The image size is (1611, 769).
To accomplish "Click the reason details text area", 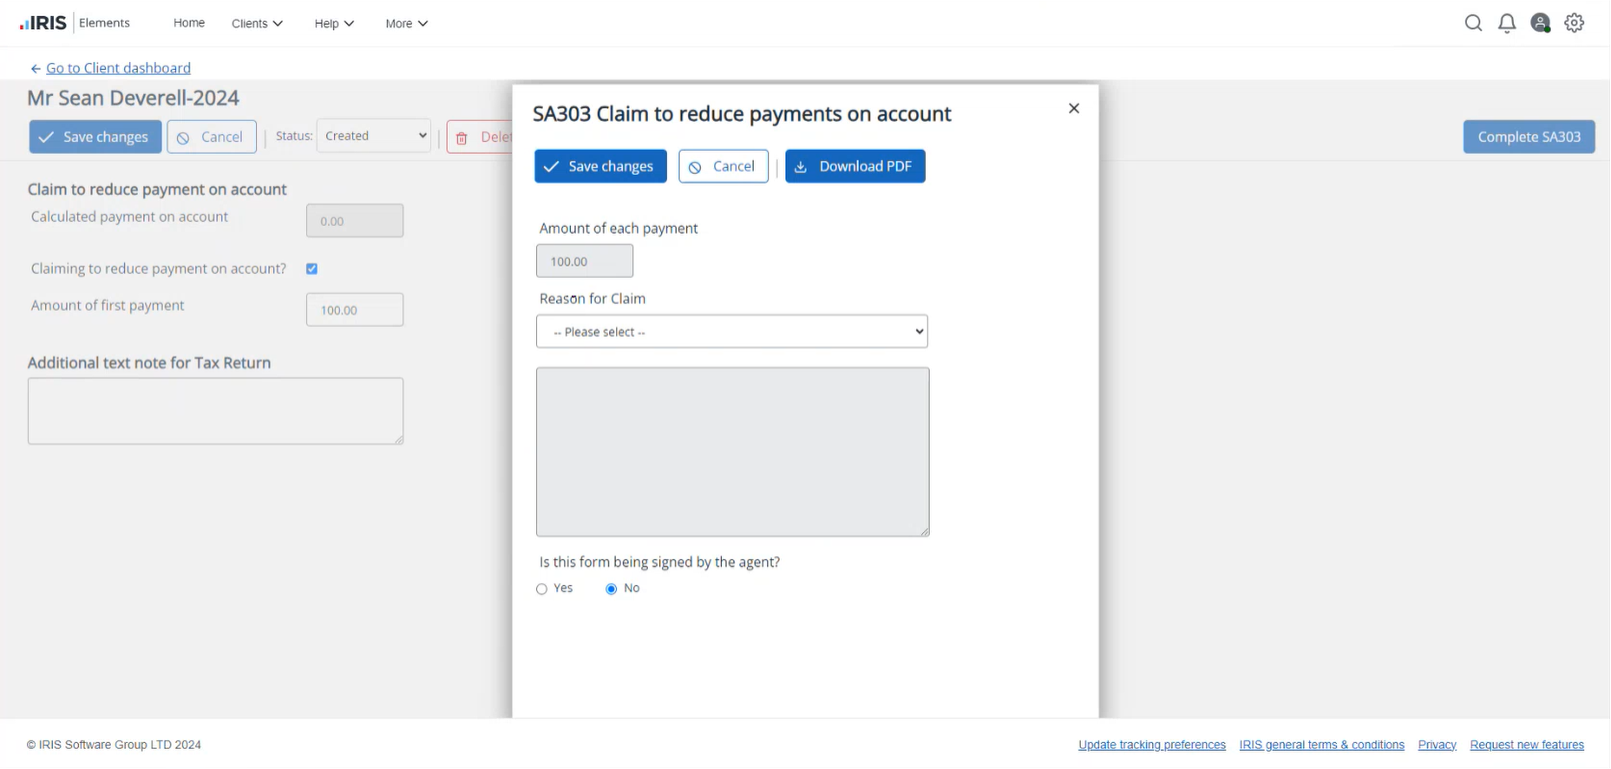I will point(732,452).
